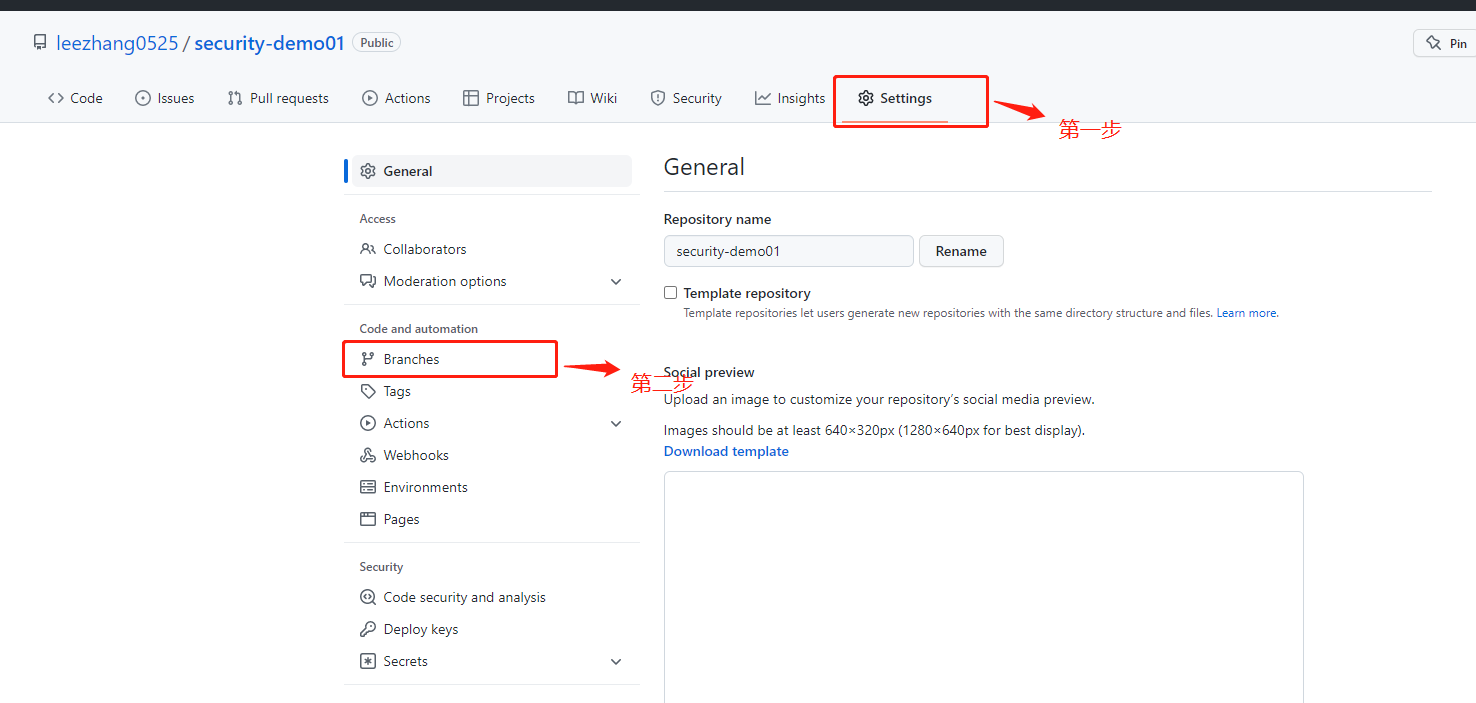Open the Pull requests tab
Viewport: 1476px width, 703px height.
click(x=278, y=98)
